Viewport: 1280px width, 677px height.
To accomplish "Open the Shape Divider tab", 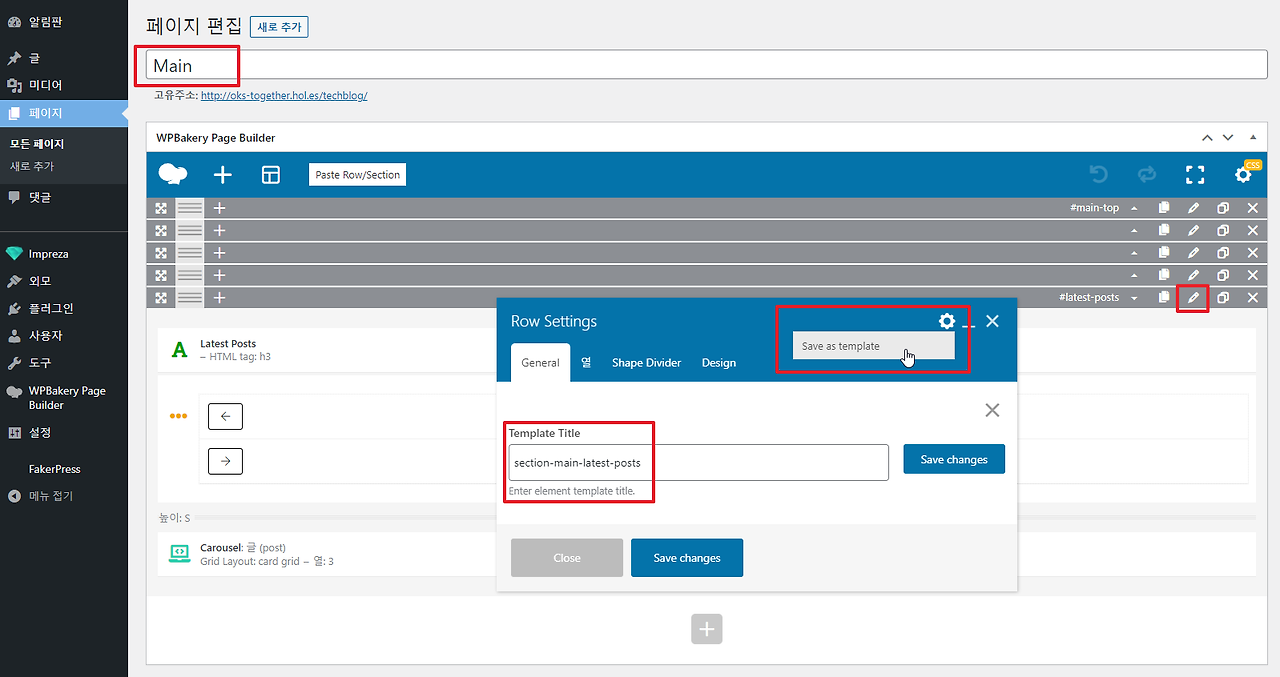I will [646, 363].
